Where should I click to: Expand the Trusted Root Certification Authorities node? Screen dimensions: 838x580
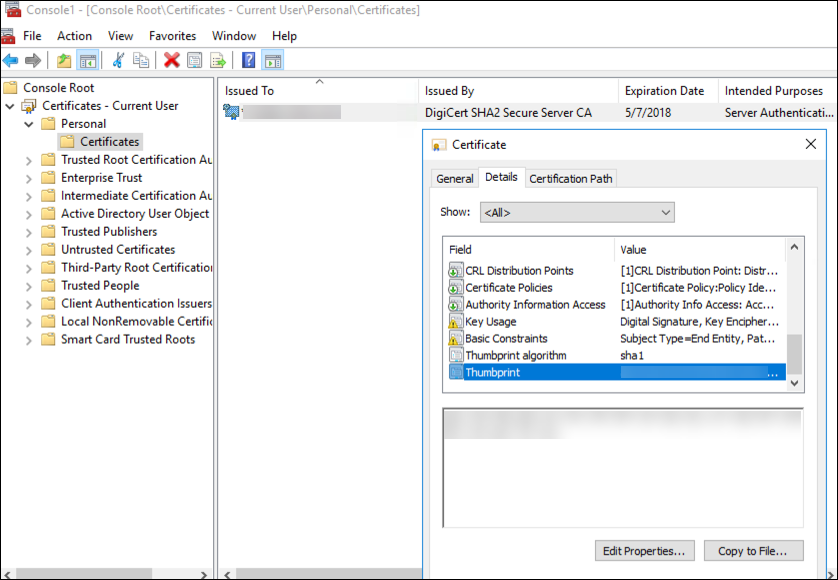pos(29,160)
